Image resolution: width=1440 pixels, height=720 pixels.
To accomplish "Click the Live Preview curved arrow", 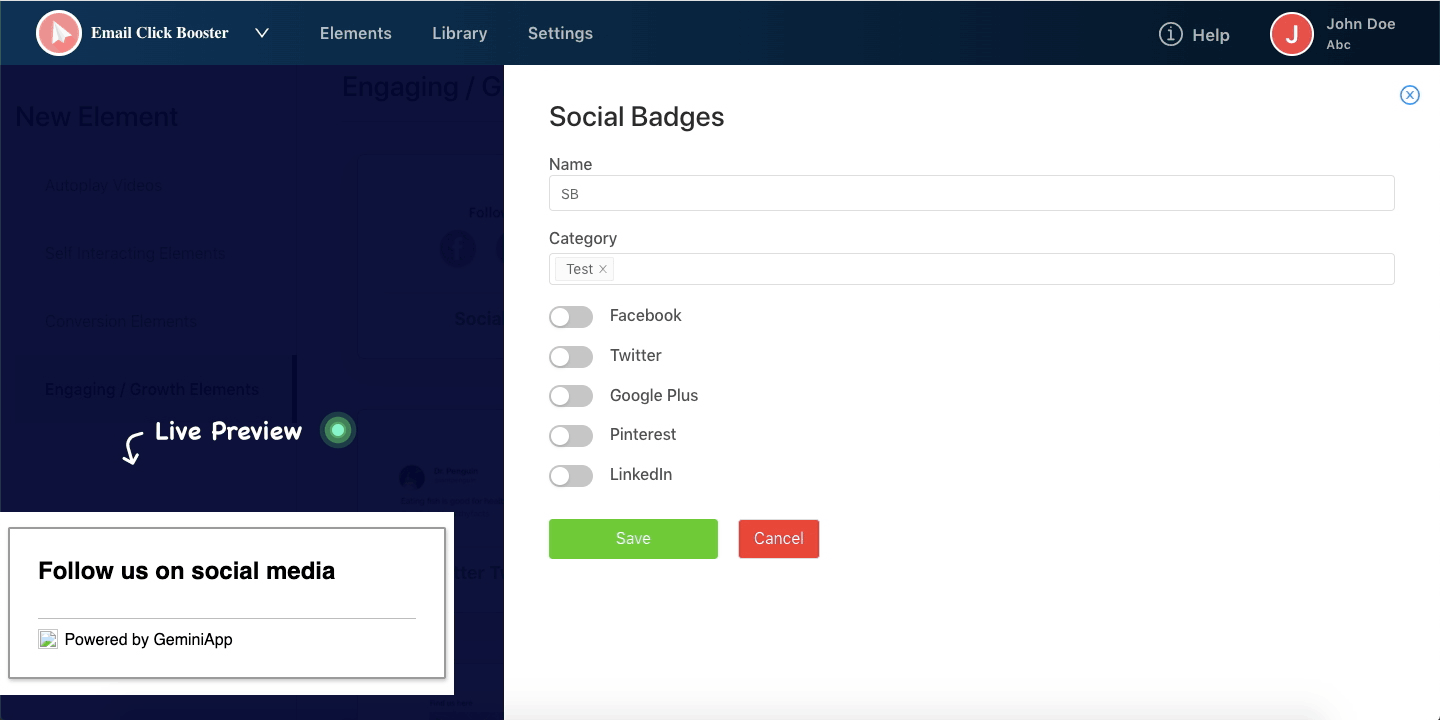I will point(132,448).
